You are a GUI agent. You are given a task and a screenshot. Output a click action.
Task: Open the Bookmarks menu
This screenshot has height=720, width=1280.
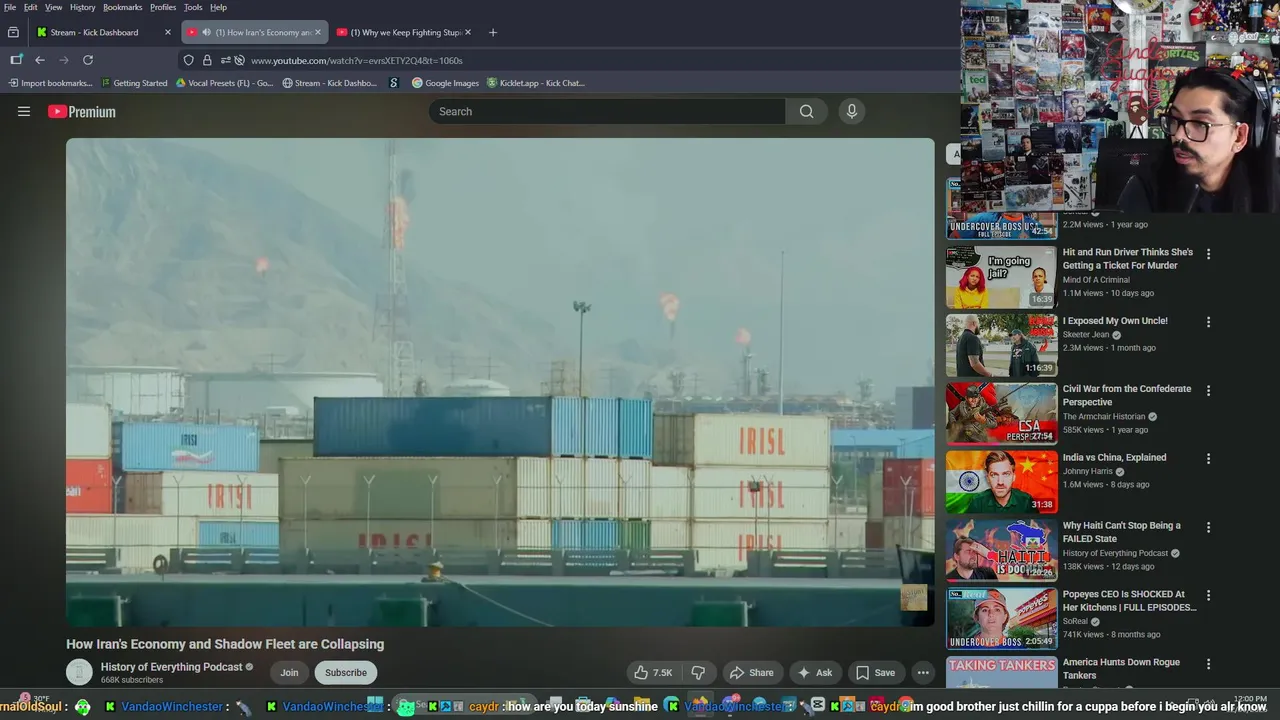point(123,7)
